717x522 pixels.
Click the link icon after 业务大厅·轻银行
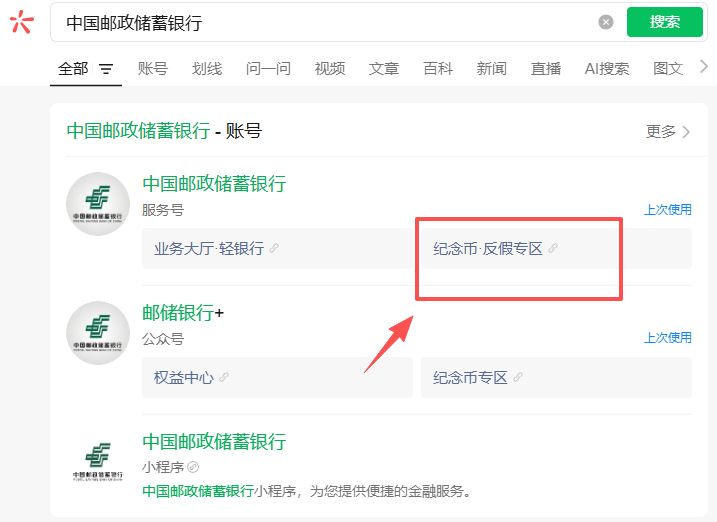274,248
